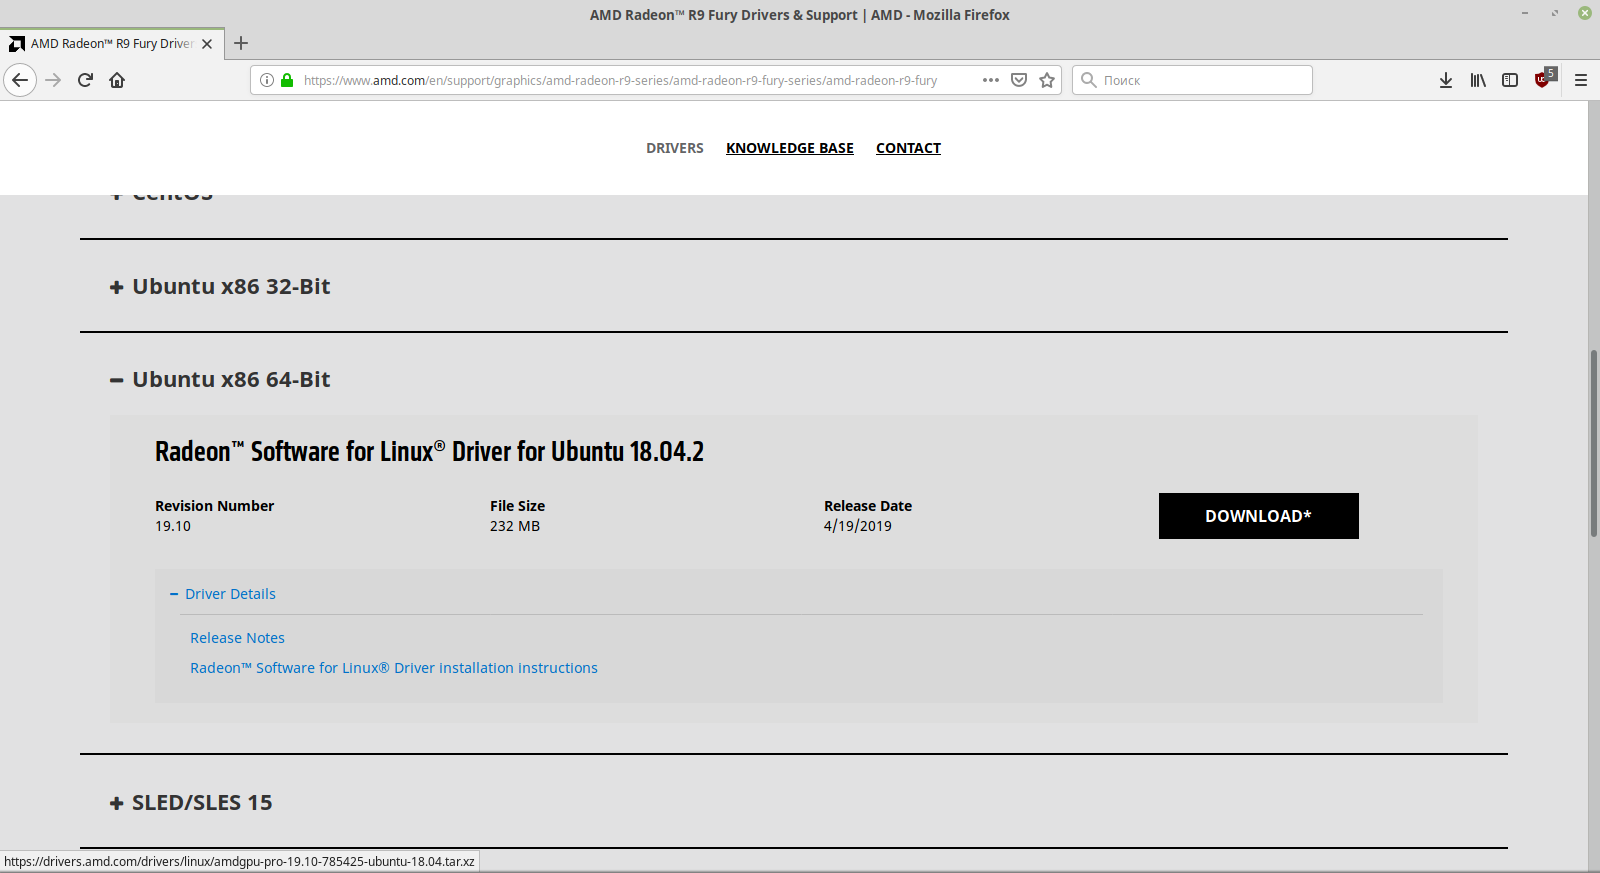Click the address bar URL
This screenshot has width=1600, height=873.
(620, 80)
